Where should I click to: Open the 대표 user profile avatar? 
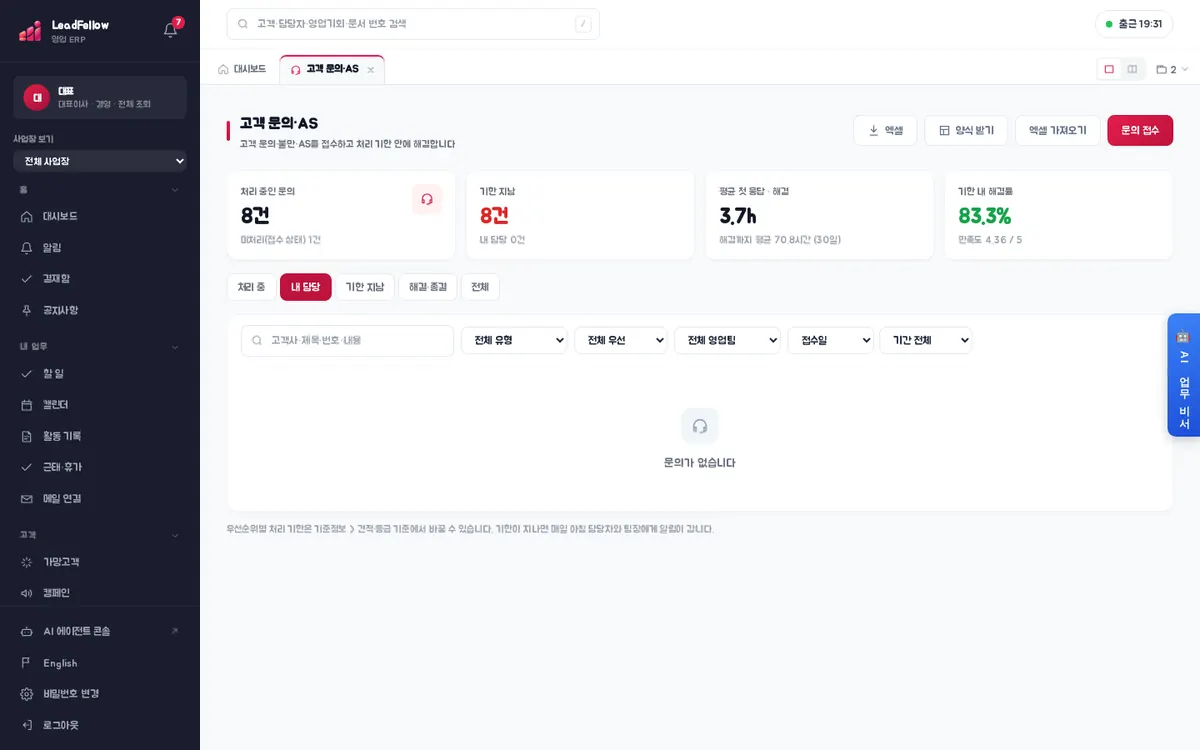coord(37,97)
